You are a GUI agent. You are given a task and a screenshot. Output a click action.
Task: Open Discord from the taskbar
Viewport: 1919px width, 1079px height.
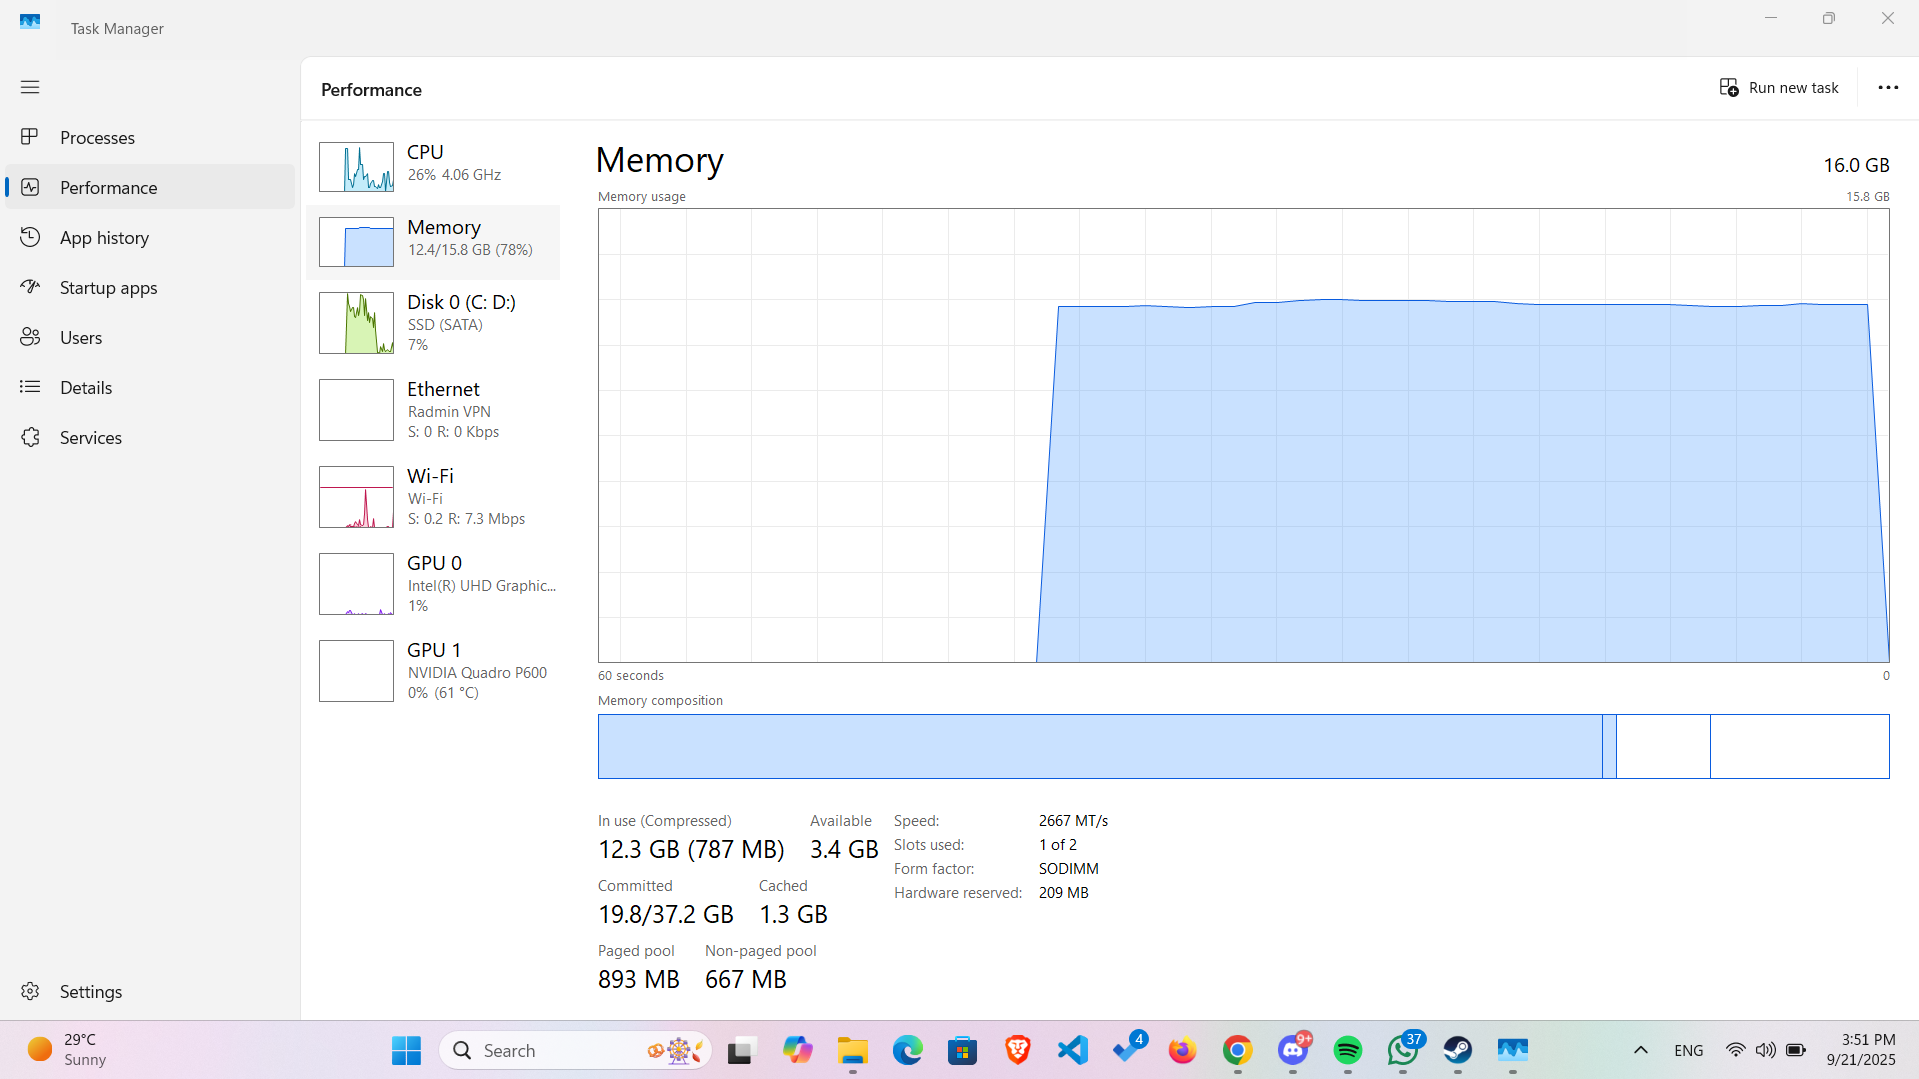coord(1292,1050)
